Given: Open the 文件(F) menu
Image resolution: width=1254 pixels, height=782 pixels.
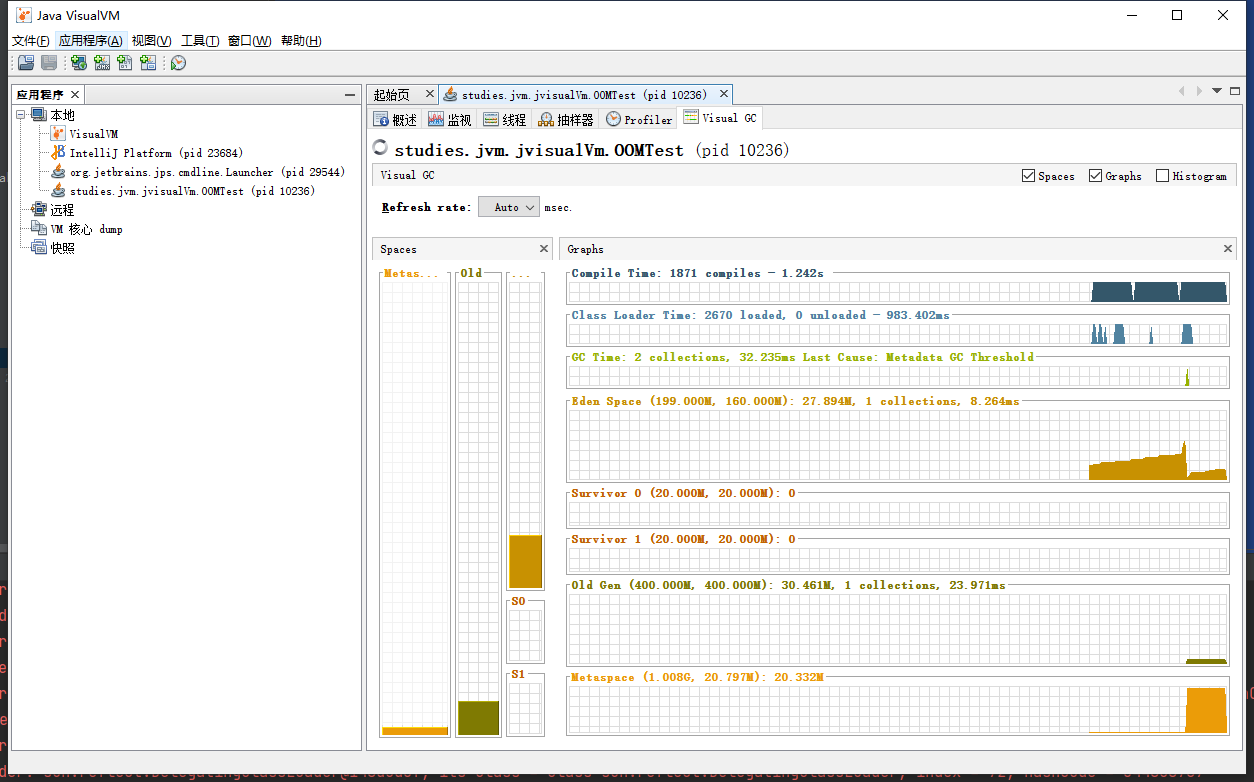Looking at the screenshot, I should (31, 41).
